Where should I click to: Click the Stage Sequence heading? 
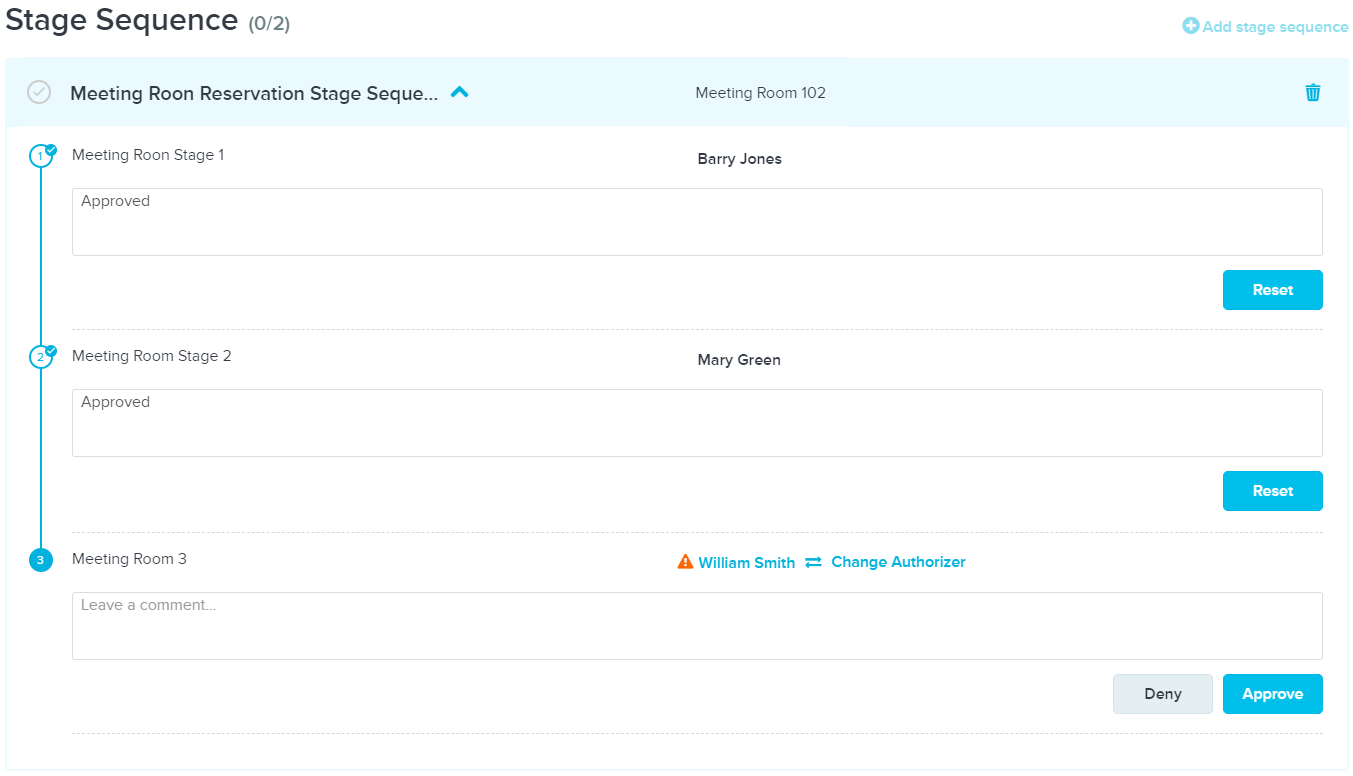pyautogui.click(x=122, y=20)
